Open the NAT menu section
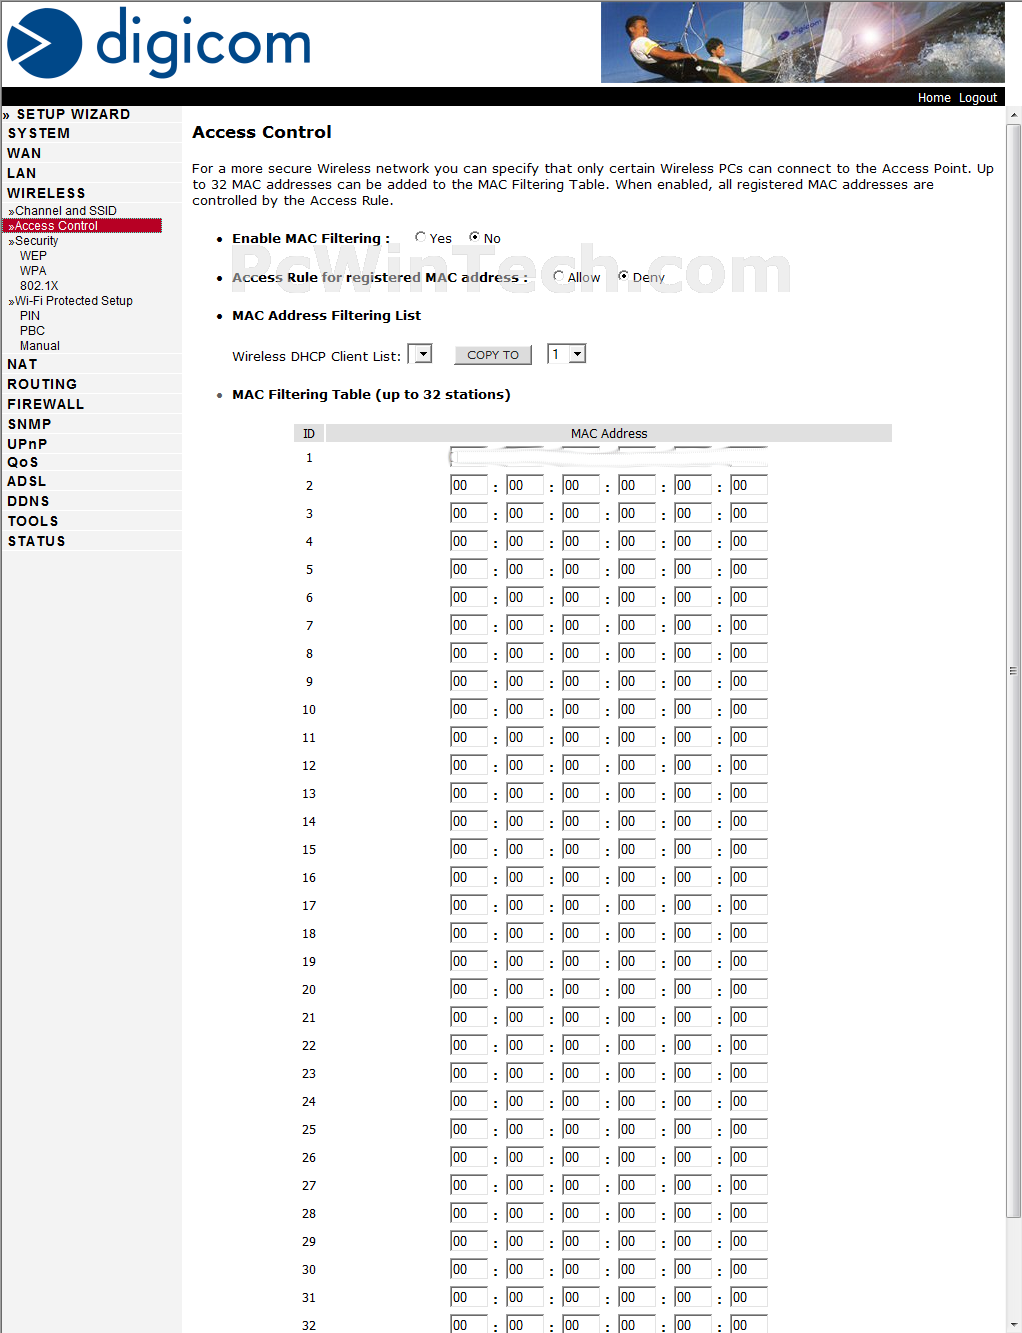1022x1333 pixels. click(x=22, y=364)
